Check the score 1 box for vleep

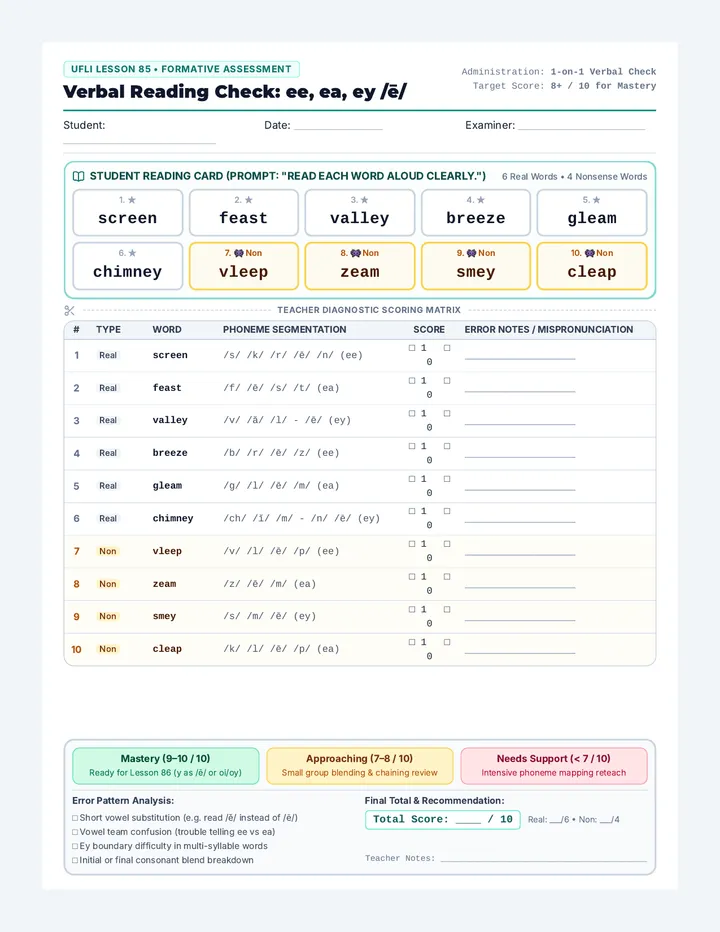412,544
